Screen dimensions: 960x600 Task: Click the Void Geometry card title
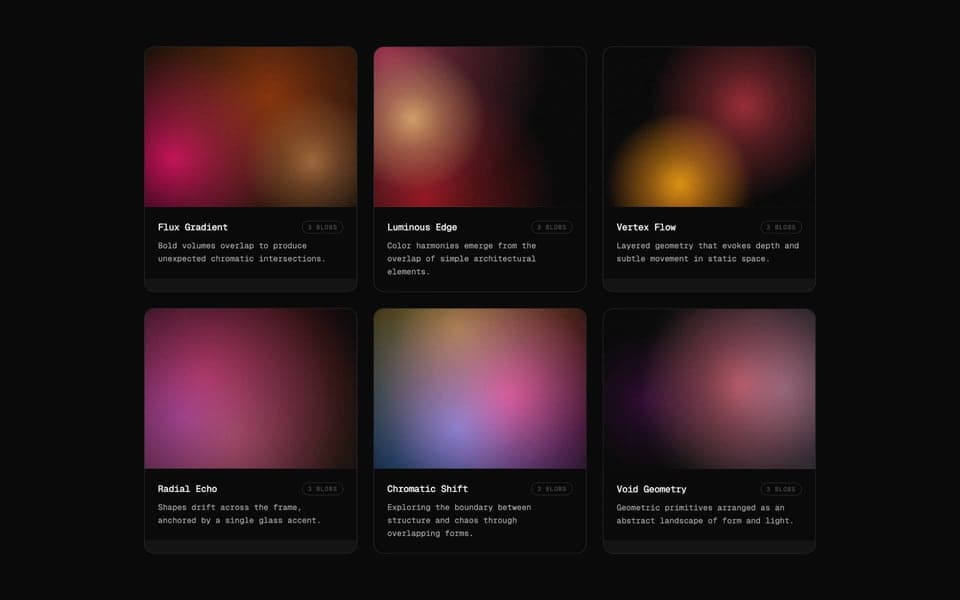pyautogui.click(x=651, y=489)
